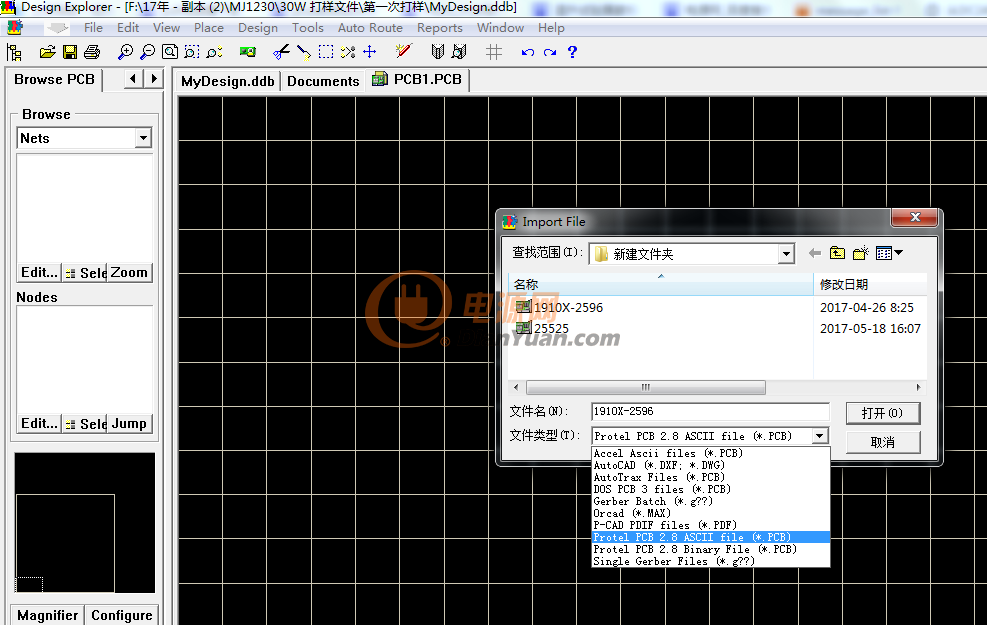
Task: Click the zoom to selected objects icon
Action: [x=214, y=52]
